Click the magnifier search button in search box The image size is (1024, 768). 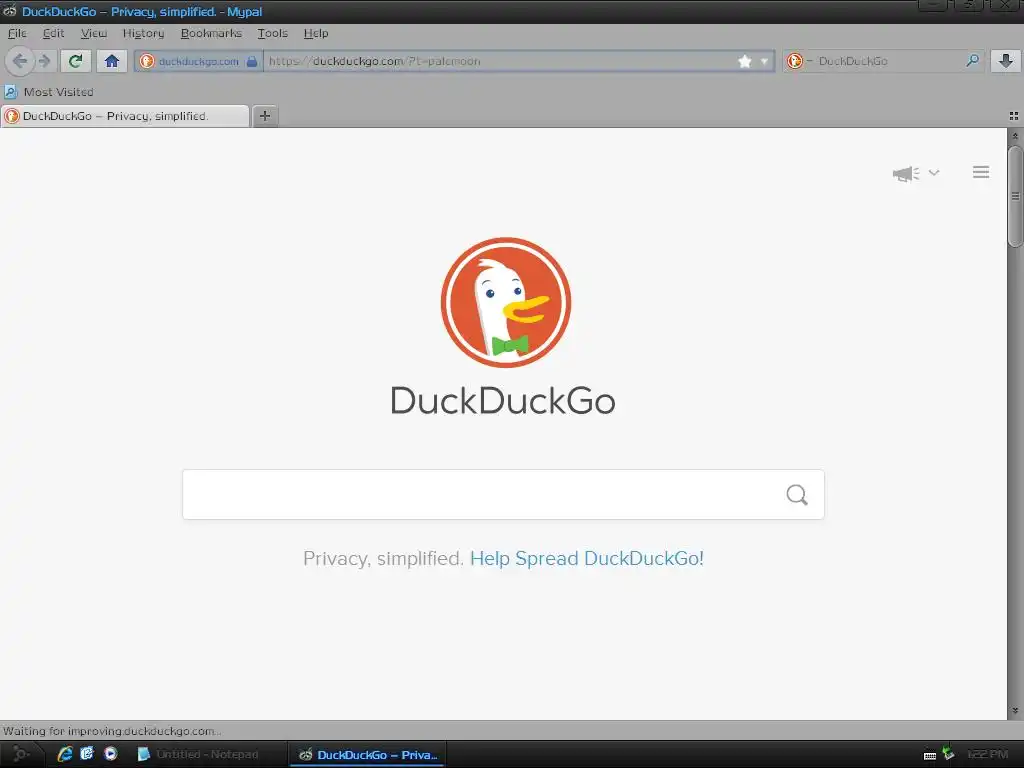[797, 495]
